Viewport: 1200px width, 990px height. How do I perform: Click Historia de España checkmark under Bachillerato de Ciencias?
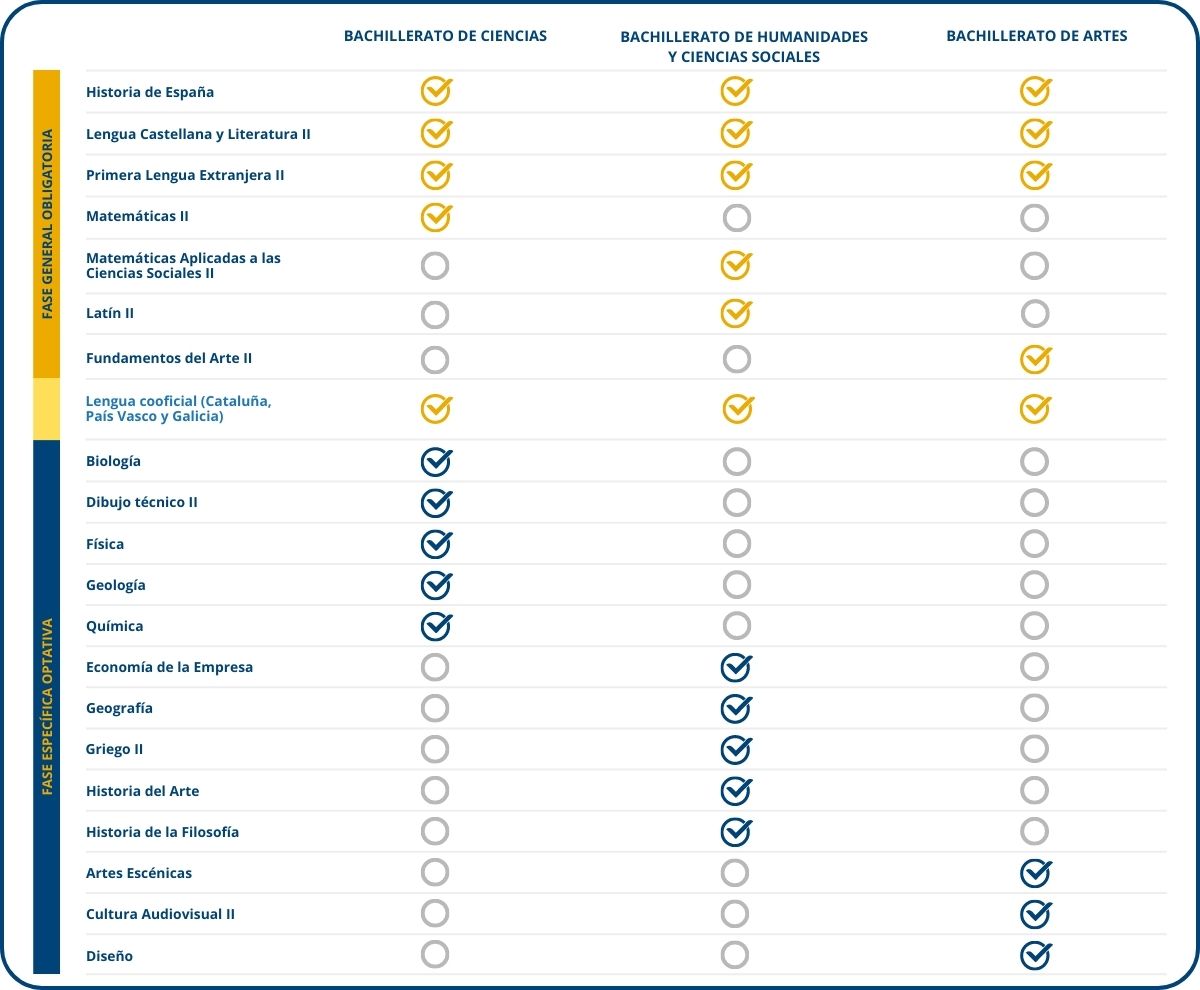click(435, 92)
